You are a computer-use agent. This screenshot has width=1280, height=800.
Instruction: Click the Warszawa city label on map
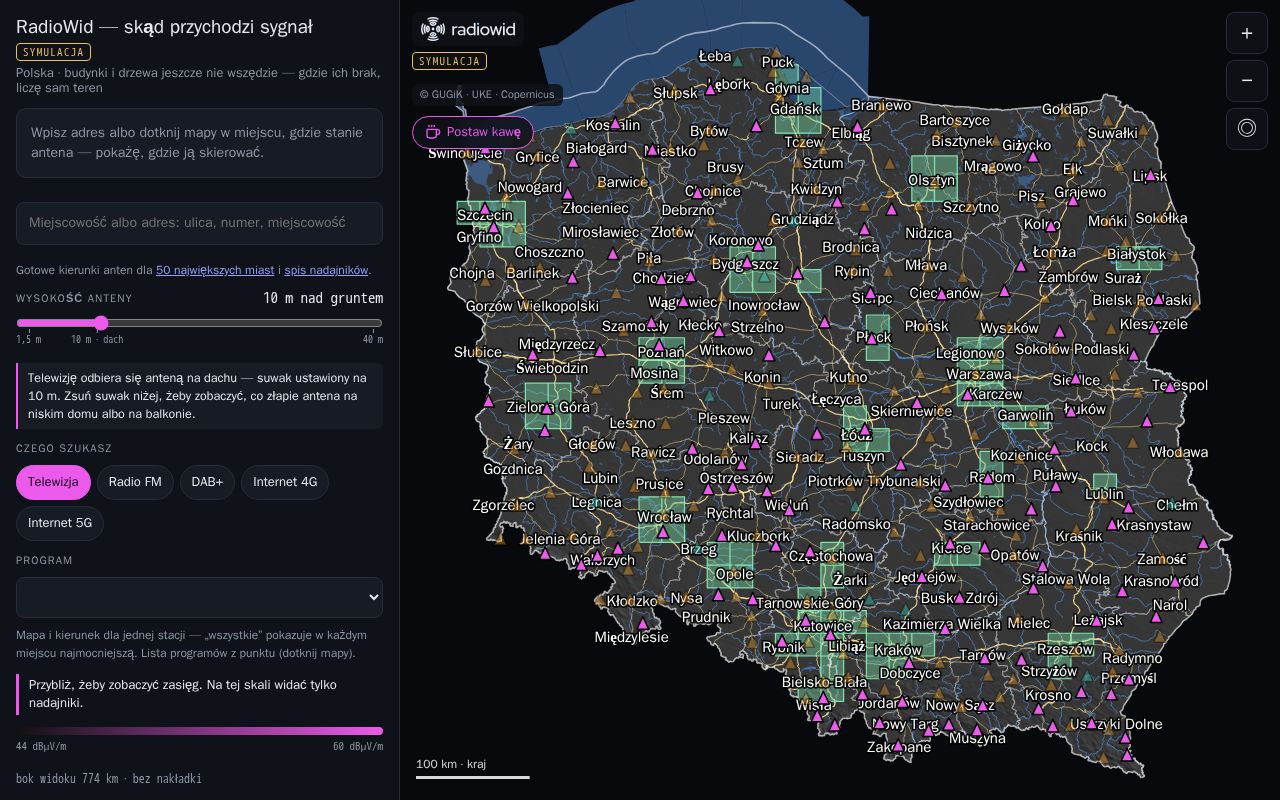click(x=979, y=375)
